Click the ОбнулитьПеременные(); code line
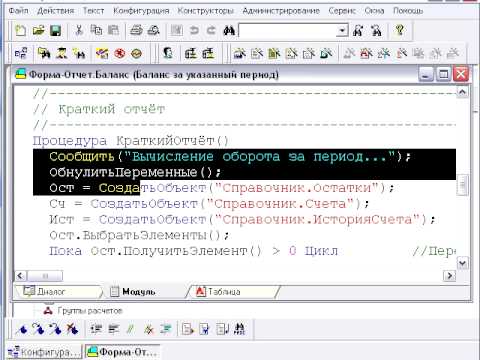The height and width of the screenshot is (360, 480). [135, 172]
